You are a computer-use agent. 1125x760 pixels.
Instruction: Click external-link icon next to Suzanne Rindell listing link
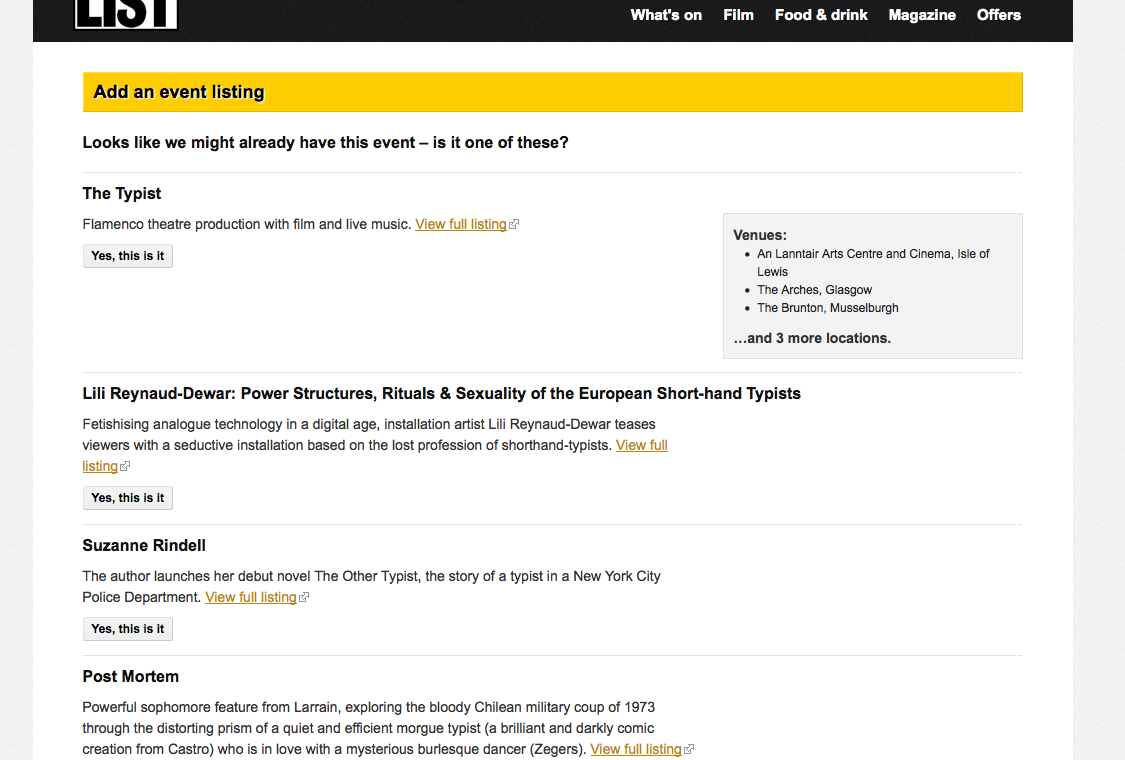pos(303,598)
